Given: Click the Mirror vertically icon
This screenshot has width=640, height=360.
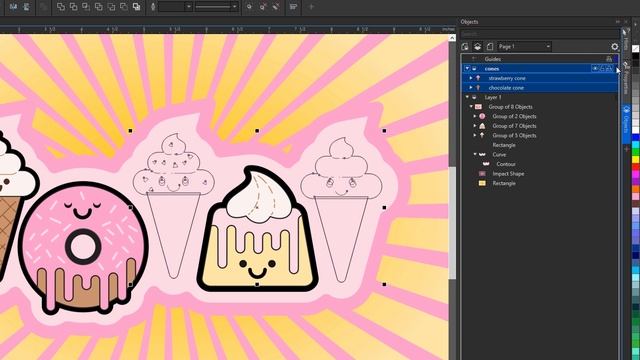Looking at the screenshot, I should point(27,7).
